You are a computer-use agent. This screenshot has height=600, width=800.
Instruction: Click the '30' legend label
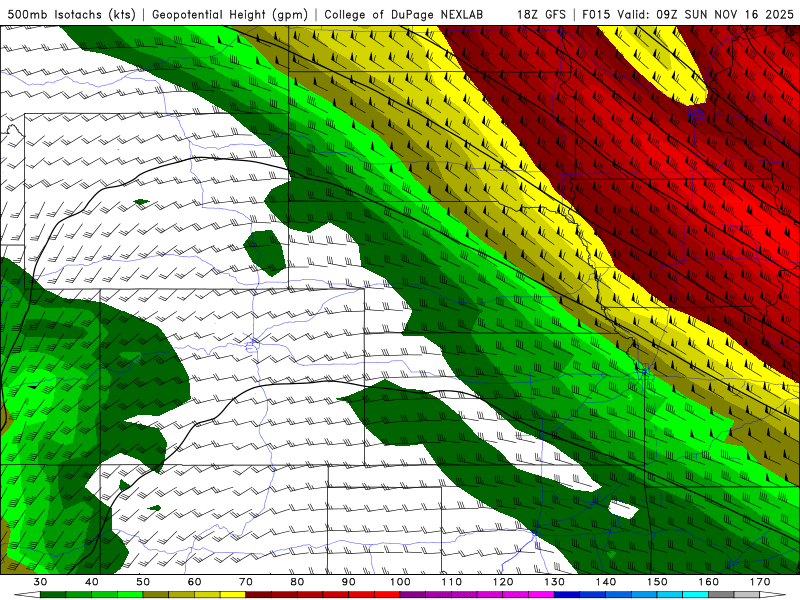point(40,582)
